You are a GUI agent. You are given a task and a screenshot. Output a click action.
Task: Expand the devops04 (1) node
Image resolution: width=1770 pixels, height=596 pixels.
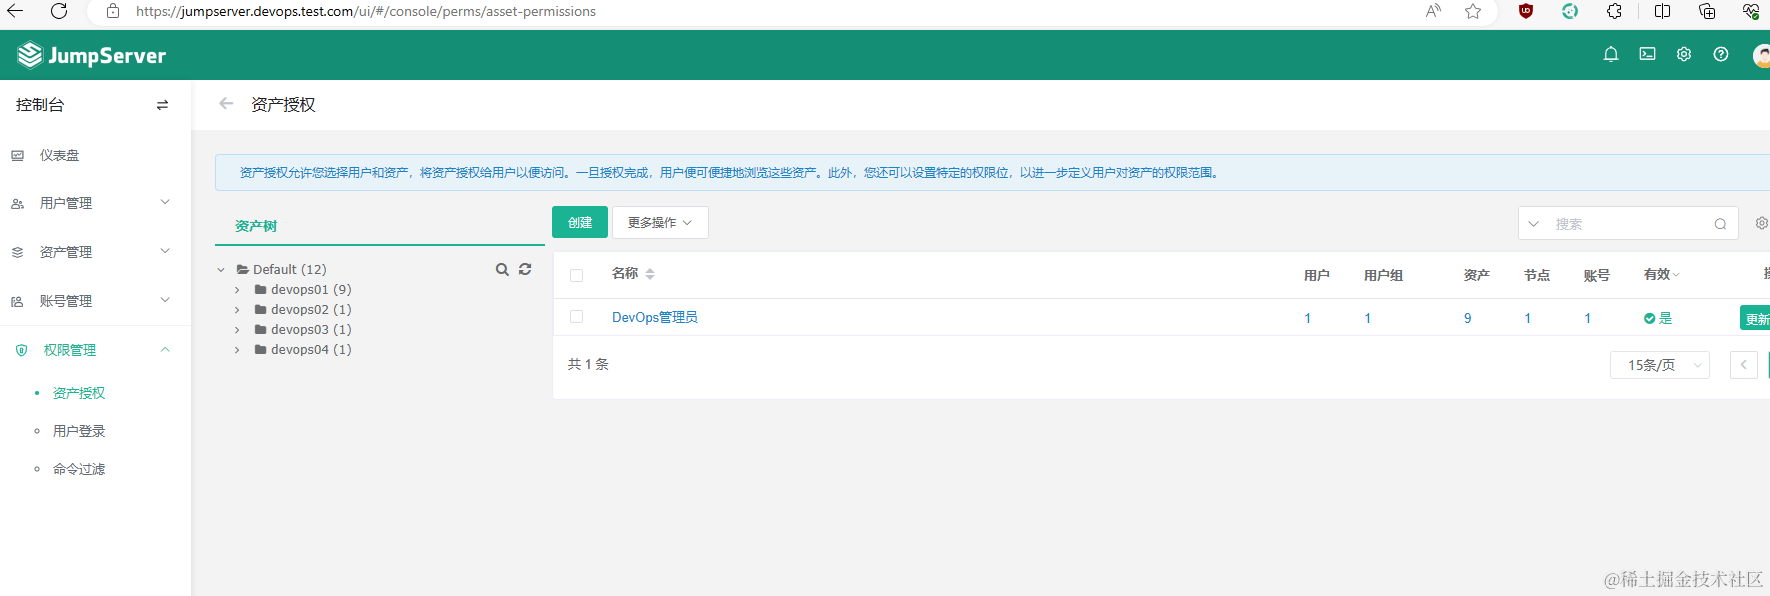237,350
